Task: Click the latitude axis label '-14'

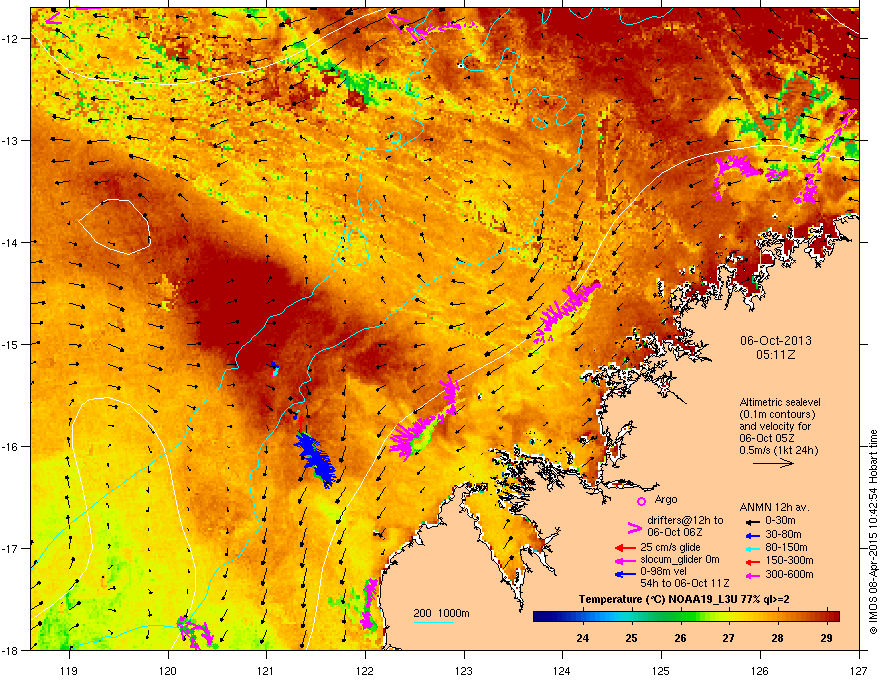Action: coord(10,242)
